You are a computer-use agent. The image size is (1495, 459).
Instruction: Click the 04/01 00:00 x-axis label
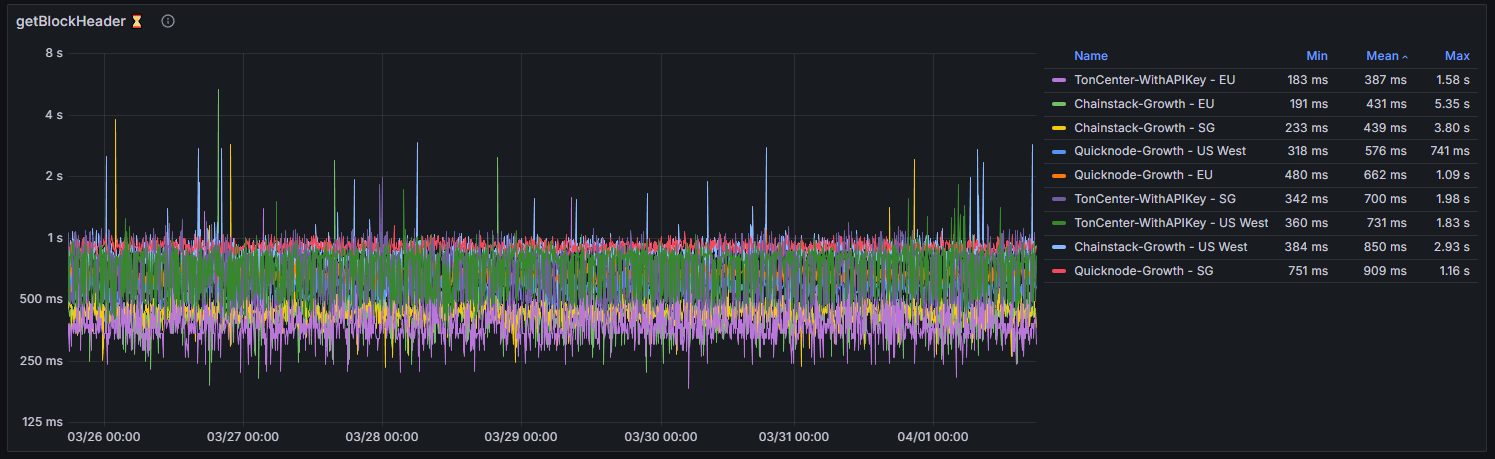[932, 437]
